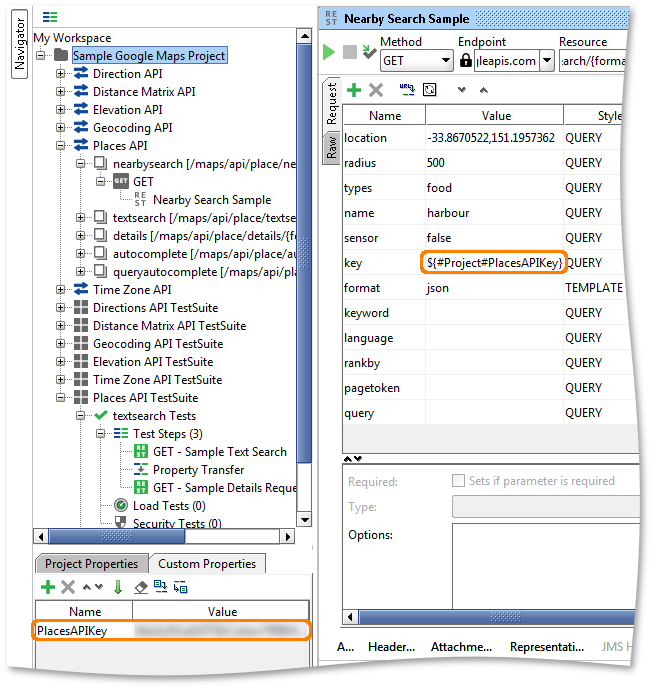
Task: Remove selected request parameter with X icon
Action: tap(376, 90)
